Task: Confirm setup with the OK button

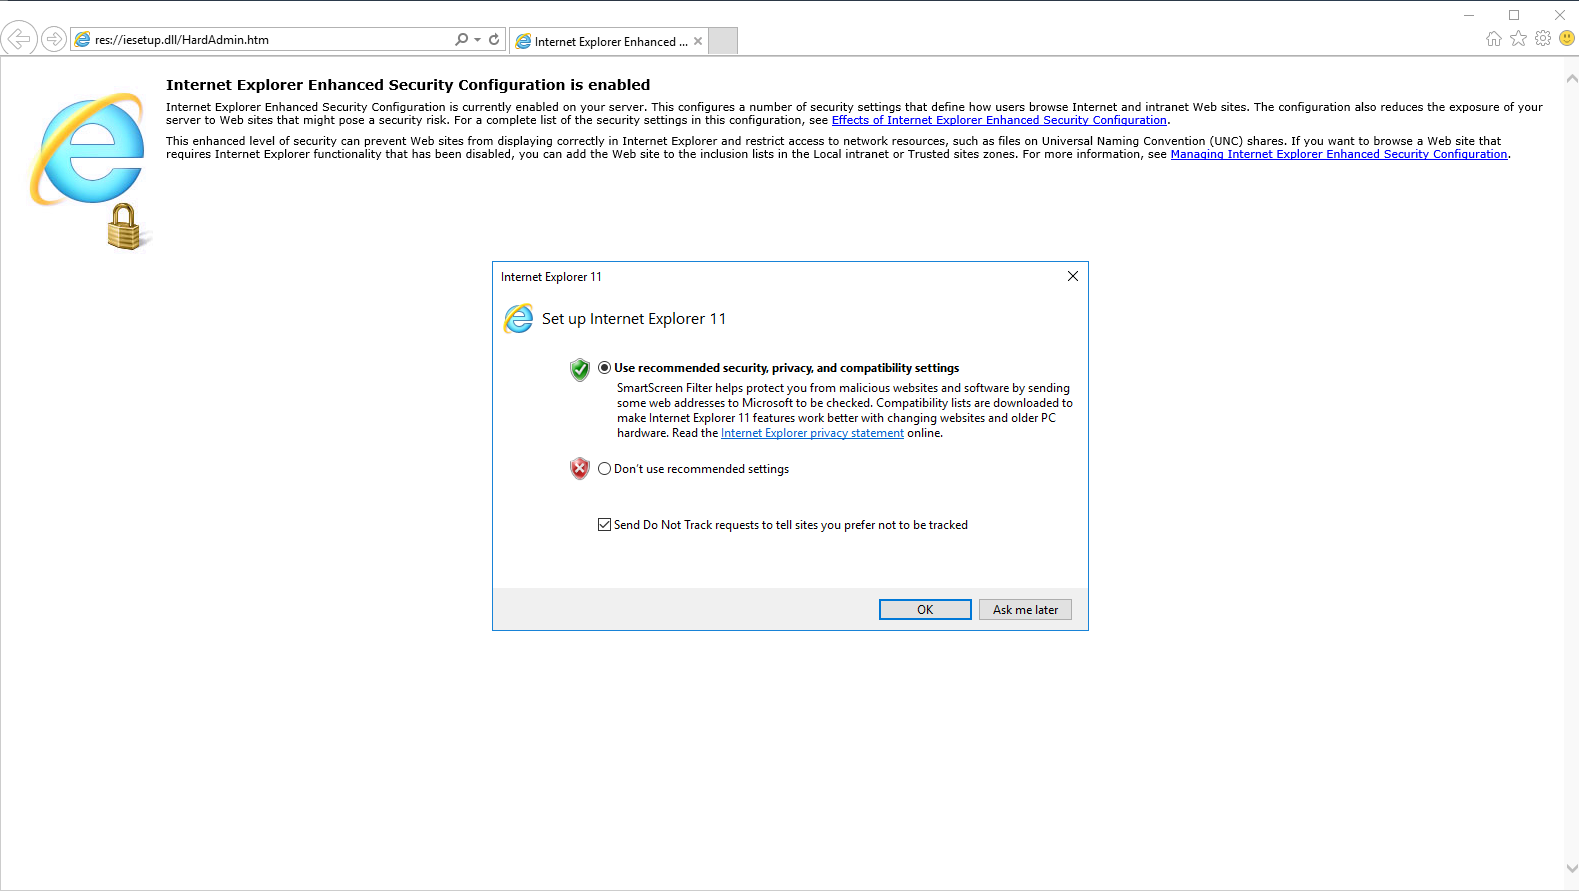Action: coord(925,610)
